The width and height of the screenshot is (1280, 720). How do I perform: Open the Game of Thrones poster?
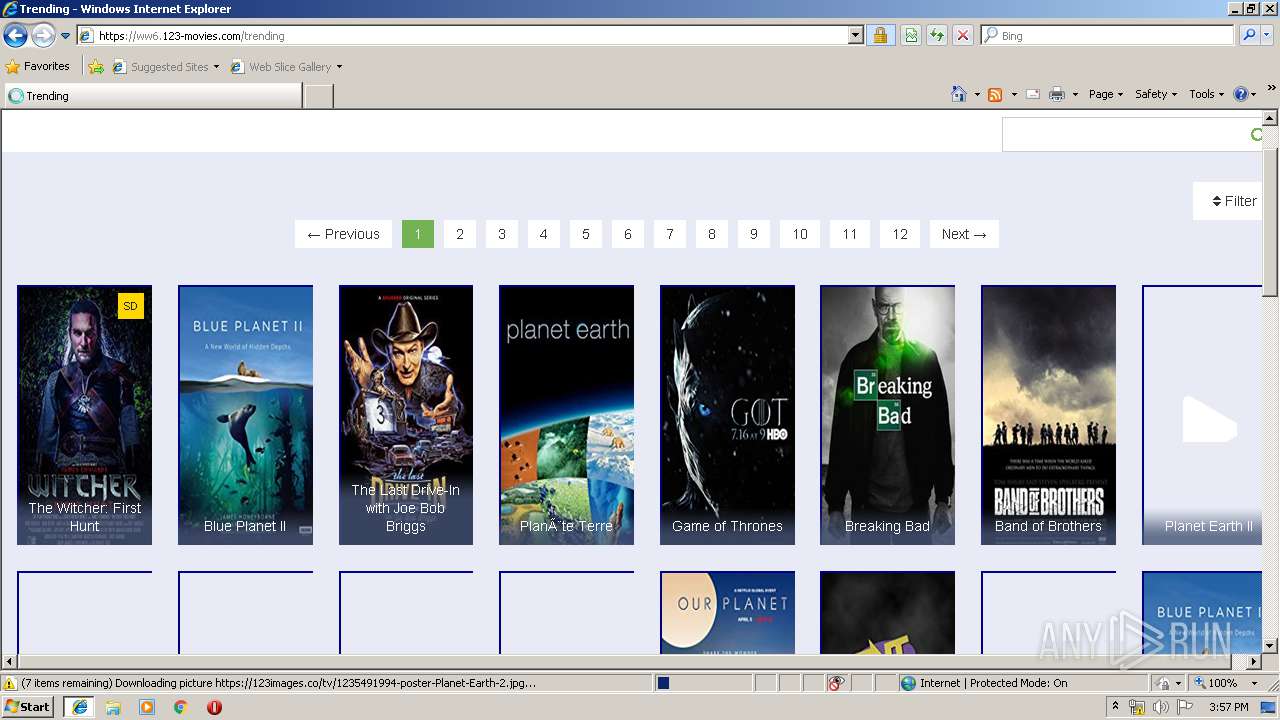point(727,415)
